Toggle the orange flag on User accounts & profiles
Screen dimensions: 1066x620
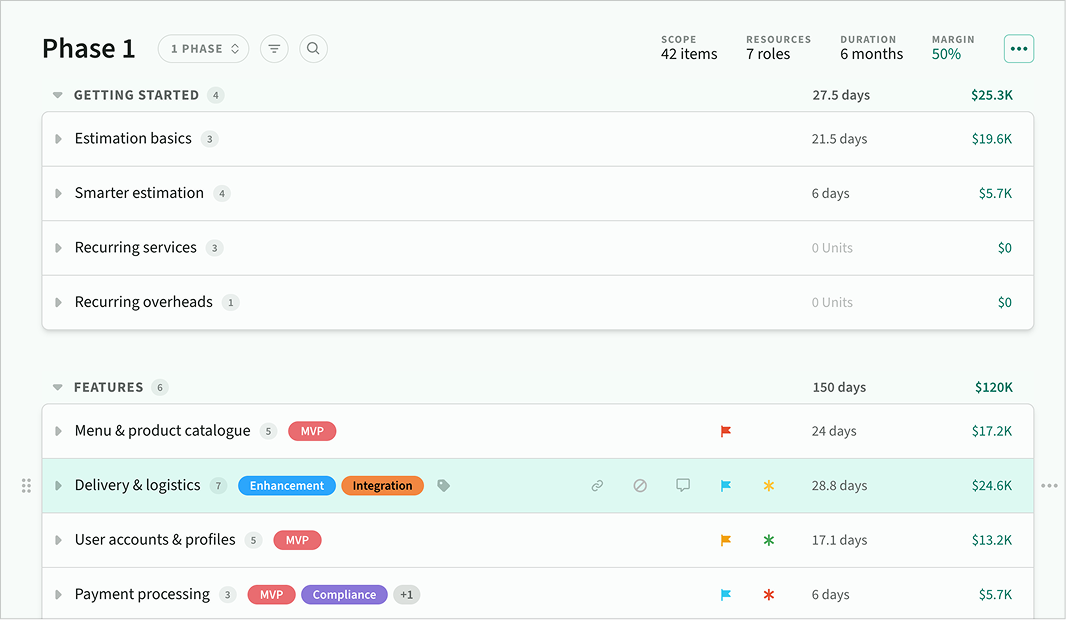tap(726, 540)
